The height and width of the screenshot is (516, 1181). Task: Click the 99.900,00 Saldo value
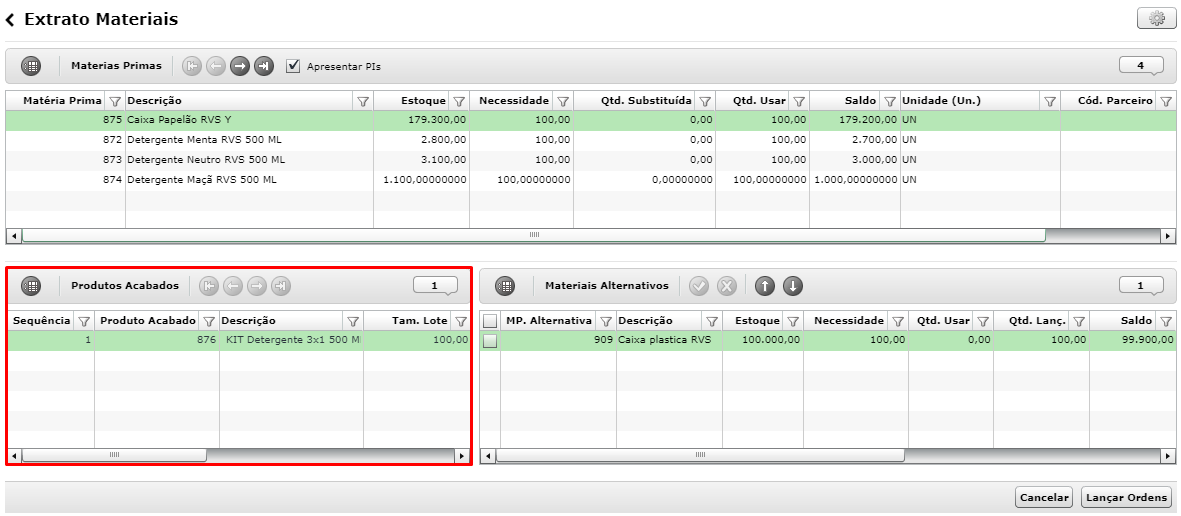coord(1146,340)
